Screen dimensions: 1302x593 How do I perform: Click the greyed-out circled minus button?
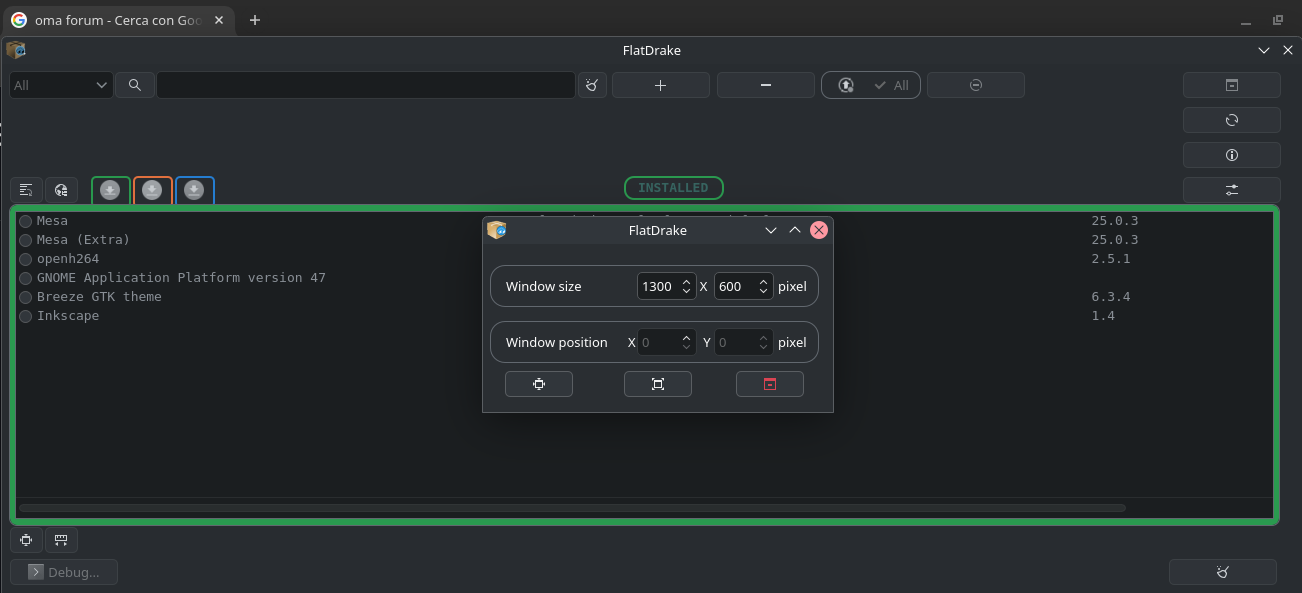(x=976, y=85)
